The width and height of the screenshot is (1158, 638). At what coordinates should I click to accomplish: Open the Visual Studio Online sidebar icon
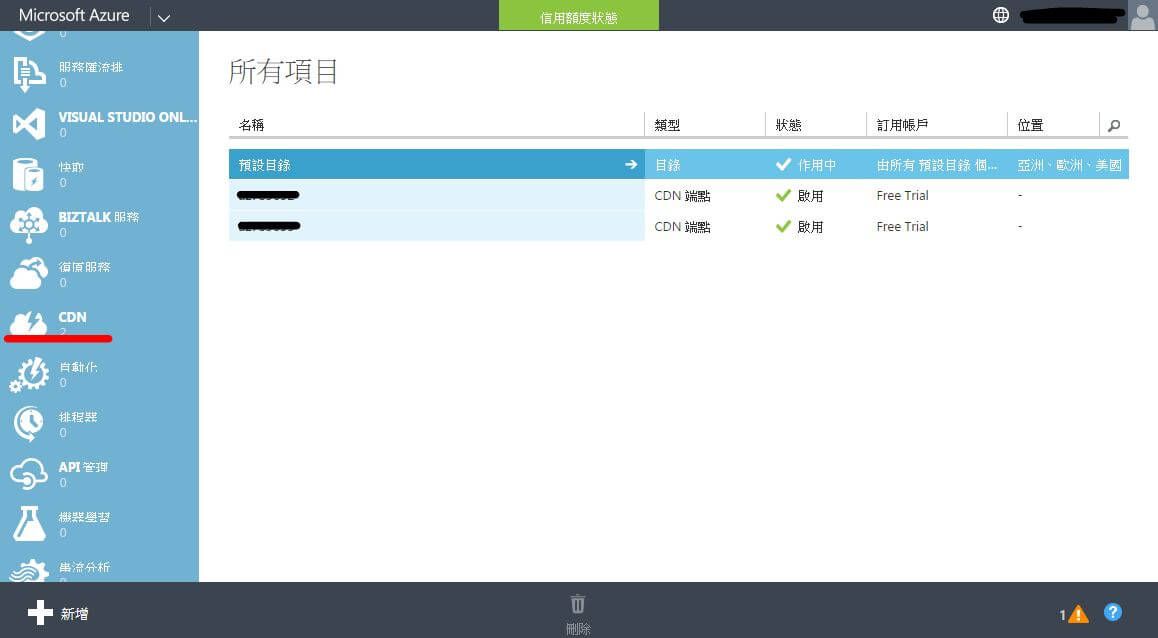(x=30, y=124)
